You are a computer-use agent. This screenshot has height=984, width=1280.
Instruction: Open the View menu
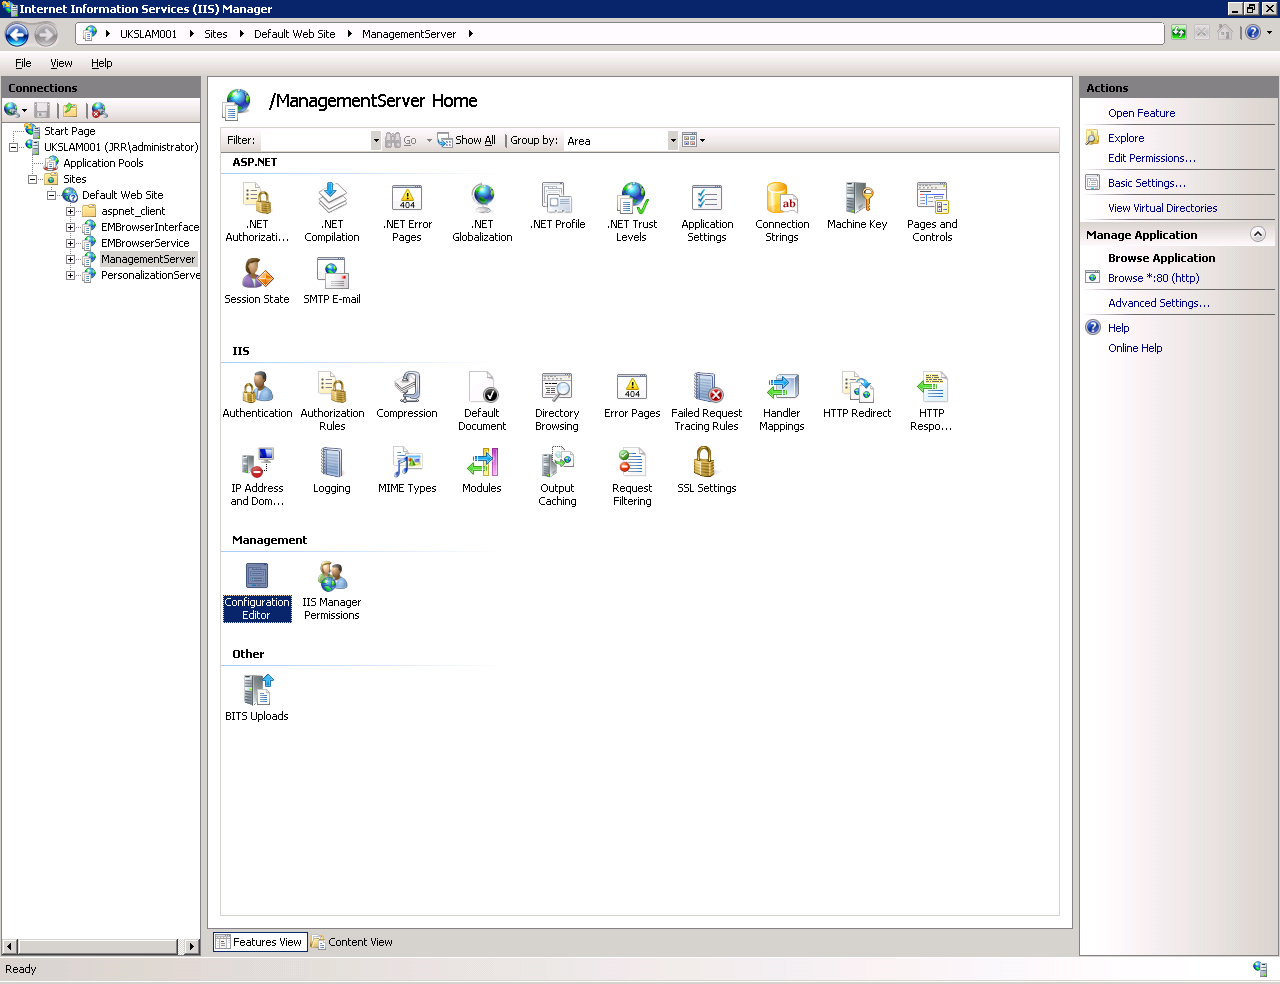[x=61, y=63]
